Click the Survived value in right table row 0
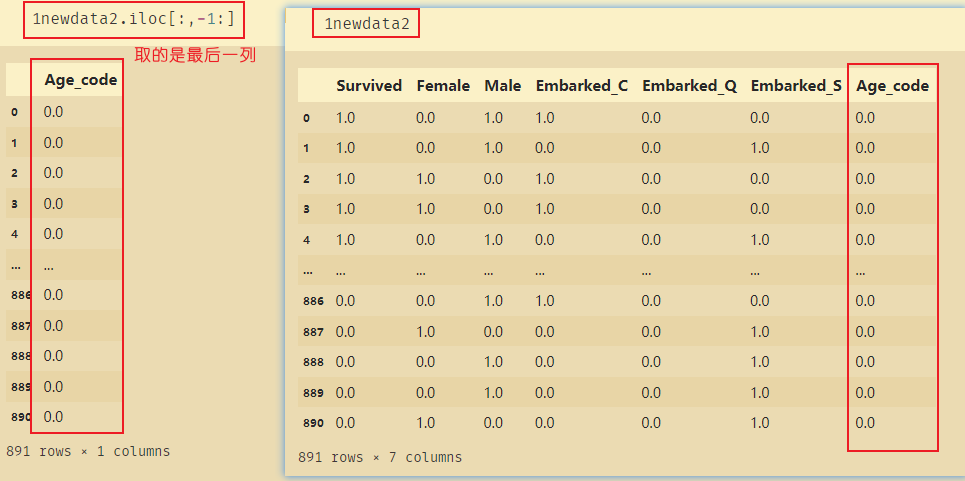The width and height of the screenshot is (965, 481). coord(347,118)
